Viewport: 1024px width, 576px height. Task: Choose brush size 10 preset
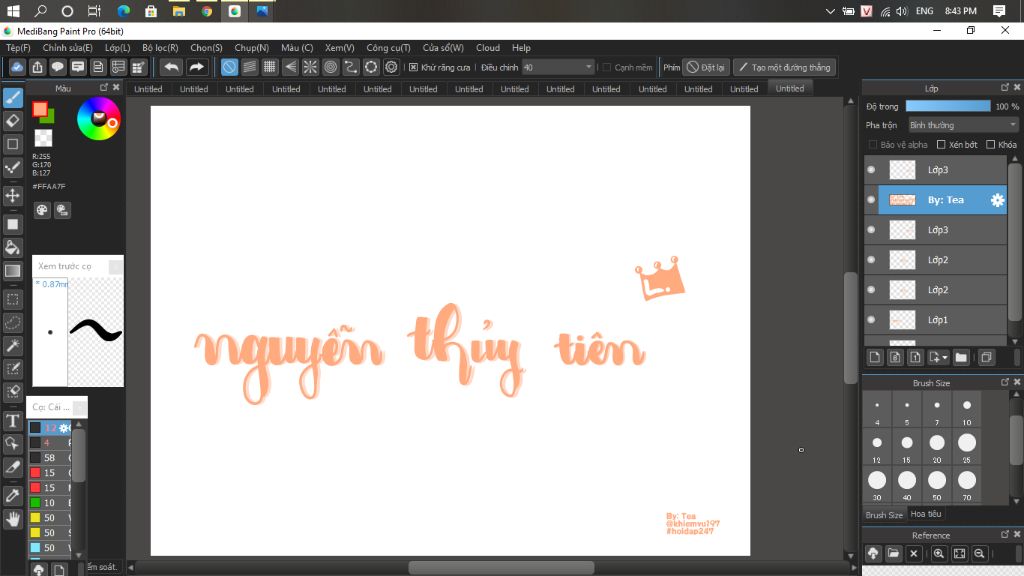pyautogui.click(x=967, y=411)
